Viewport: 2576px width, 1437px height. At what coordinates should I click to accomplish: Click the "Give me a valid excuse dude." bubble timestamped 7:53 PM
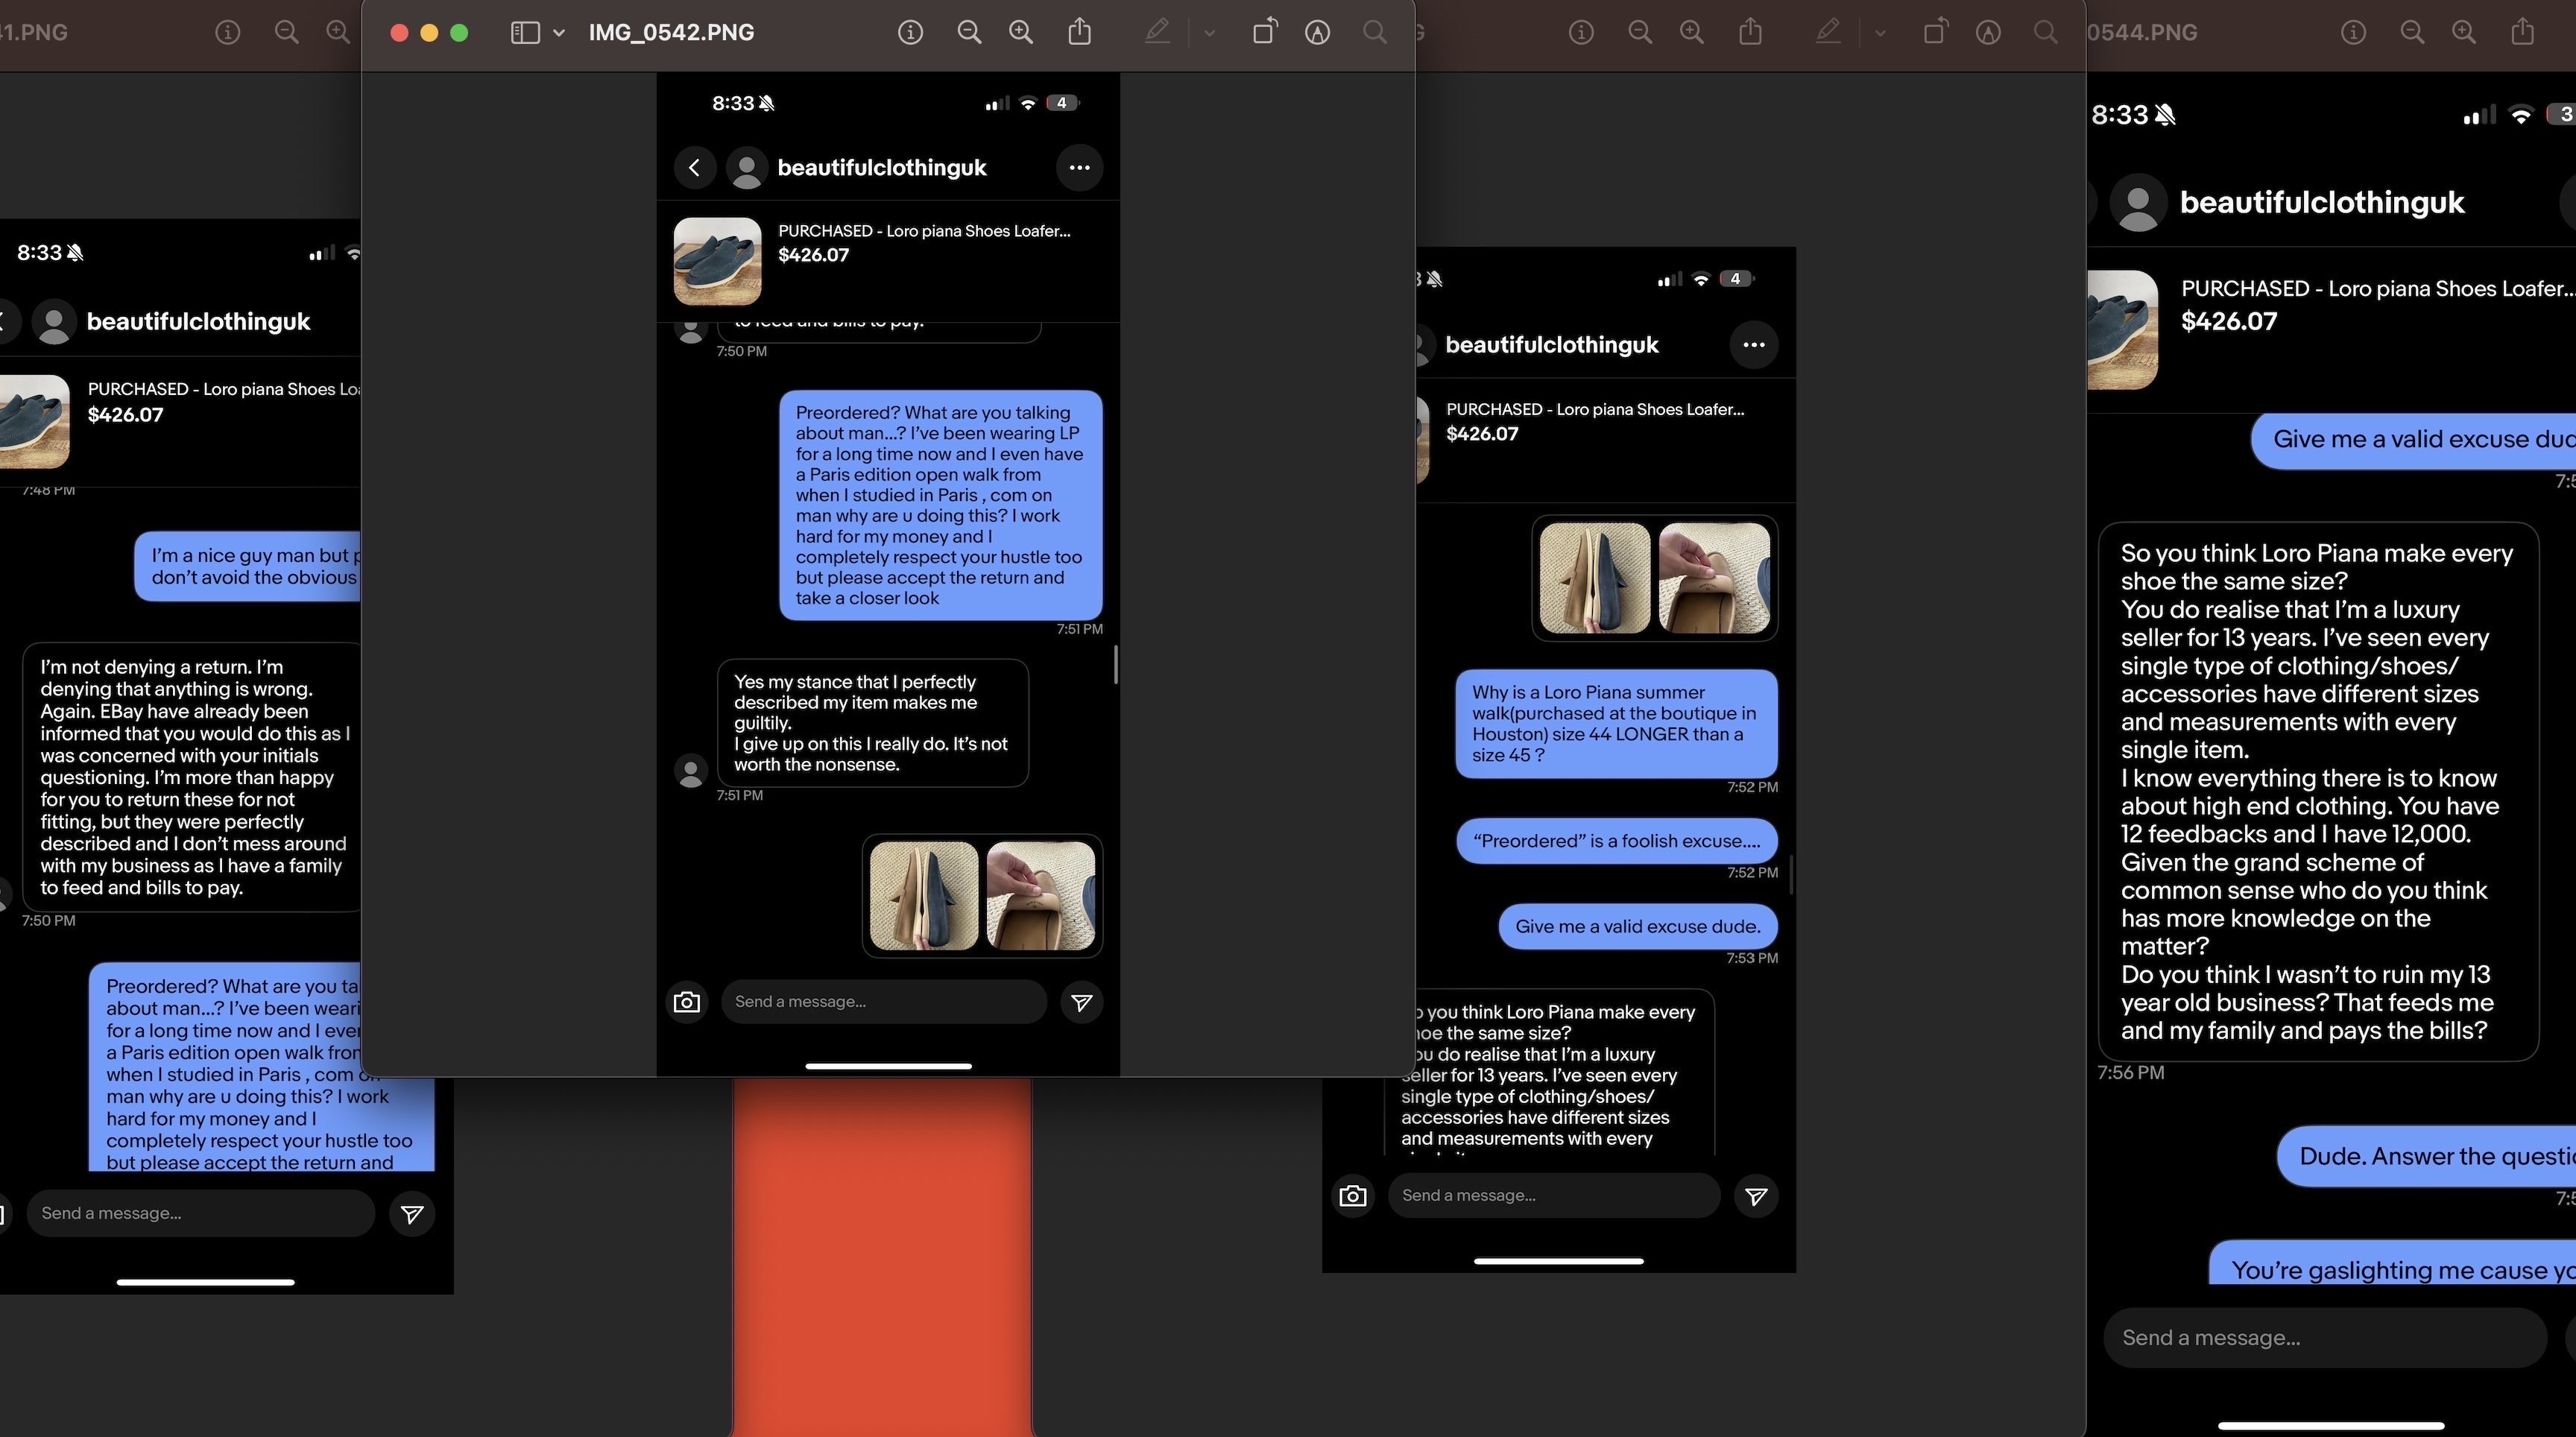[x=1638, y=927]
